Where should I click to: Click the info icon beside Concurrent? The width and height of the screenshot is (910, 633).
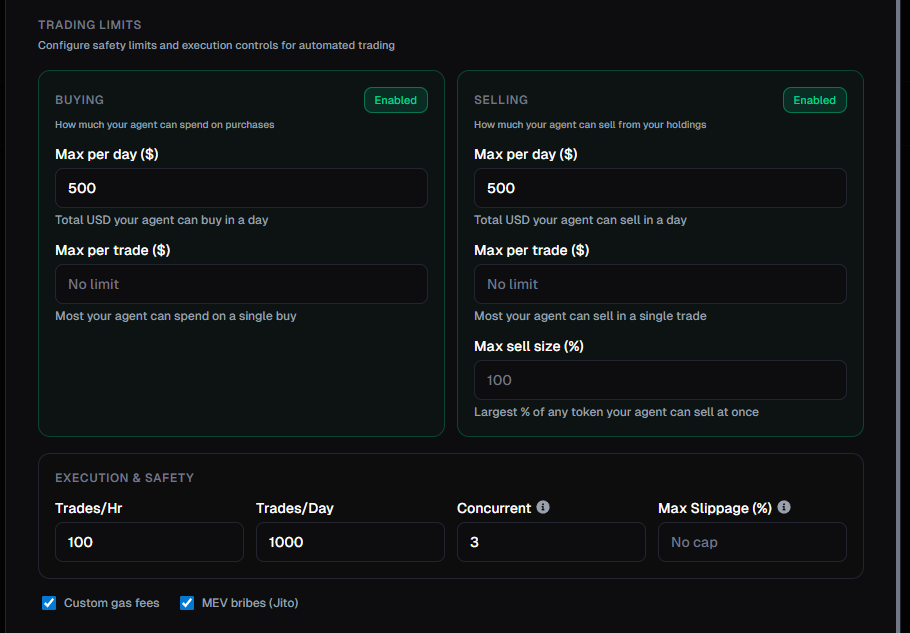click(x=543, y=507)
